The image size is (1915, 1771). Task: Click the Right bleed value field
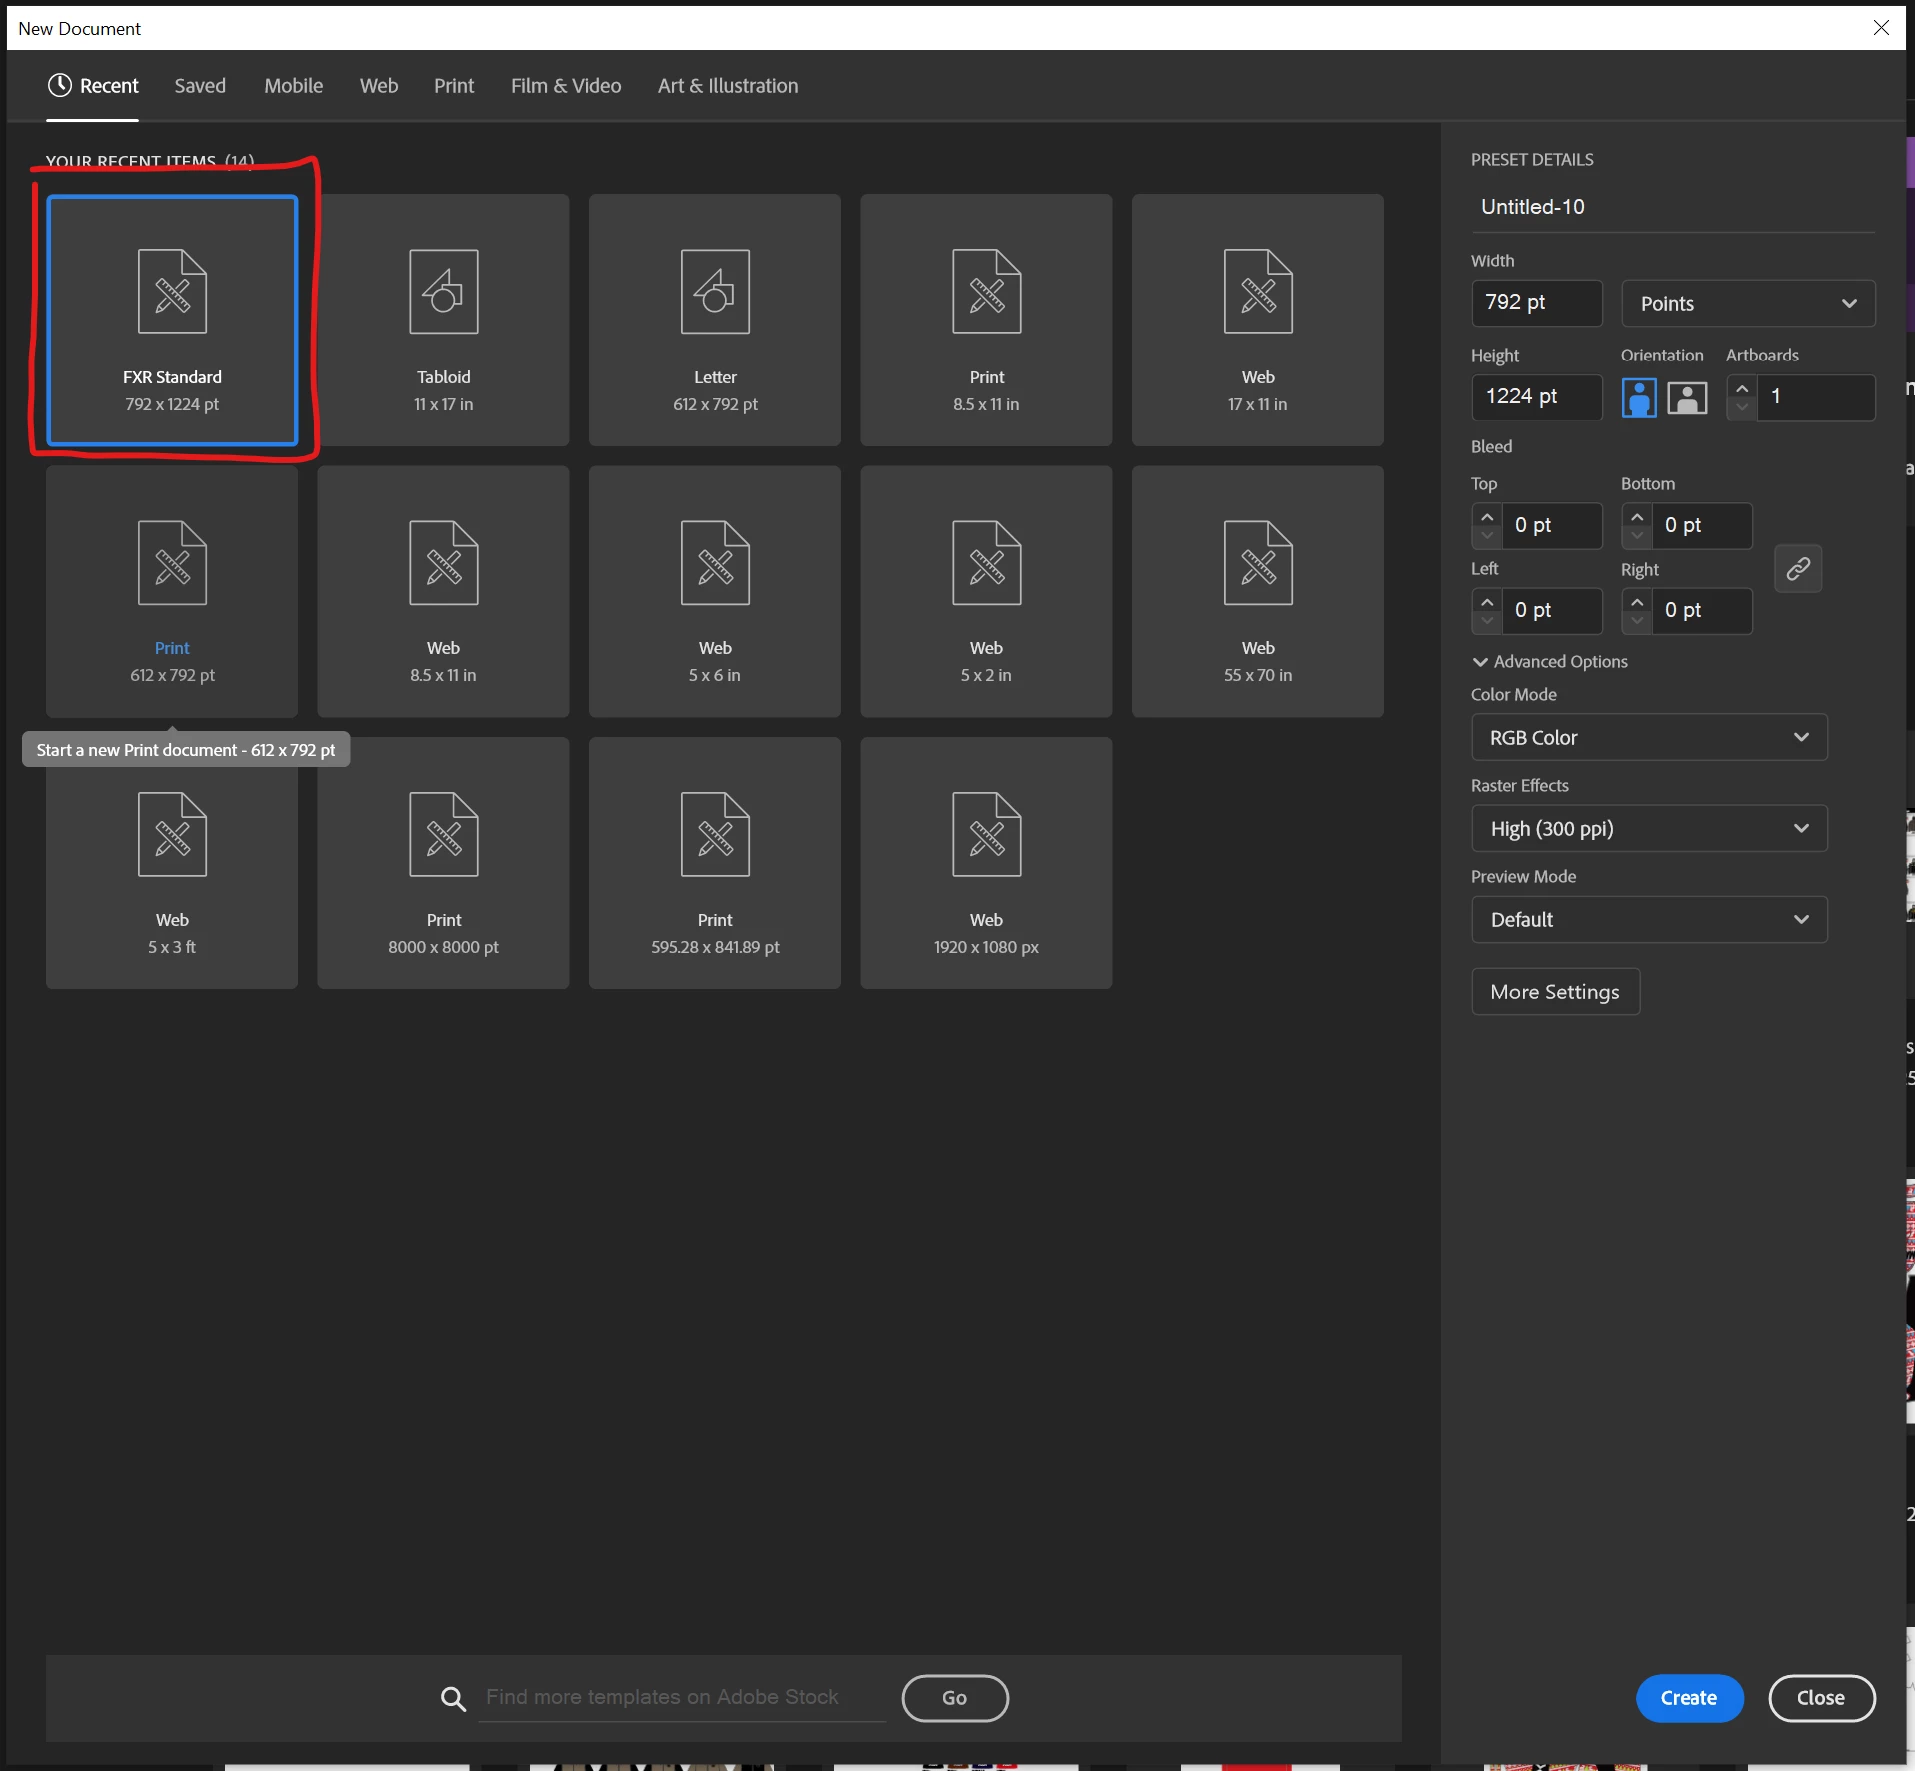tap(1702, 611)
